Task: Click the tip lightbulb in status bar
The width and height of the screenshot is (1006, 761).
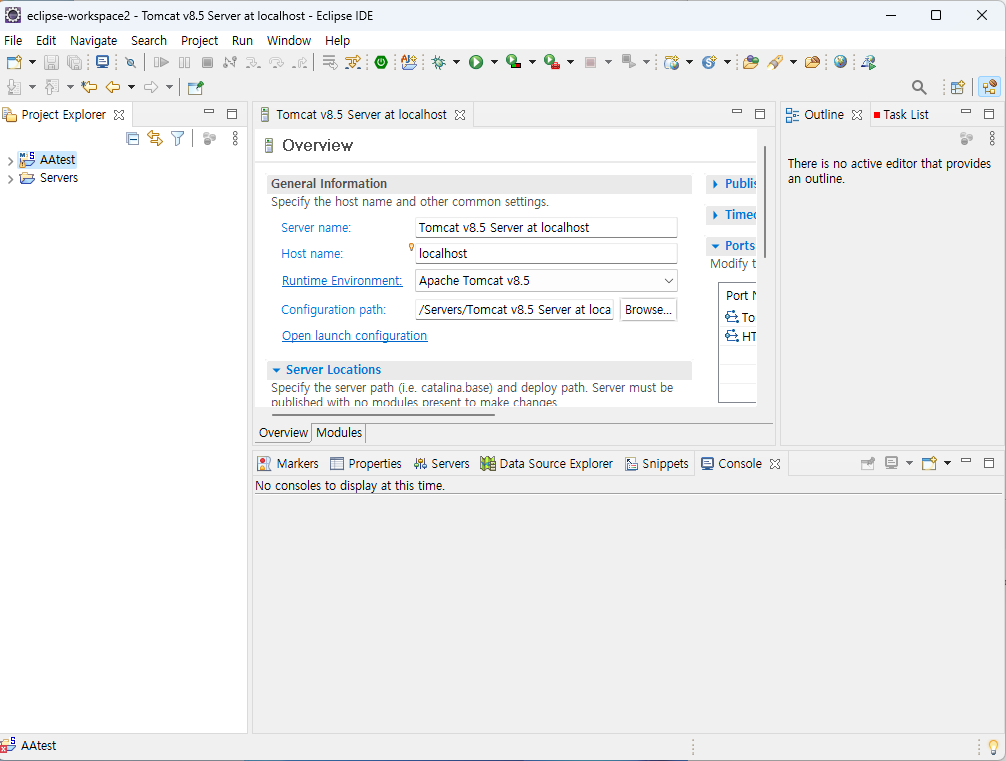Action: click(993, 747)
